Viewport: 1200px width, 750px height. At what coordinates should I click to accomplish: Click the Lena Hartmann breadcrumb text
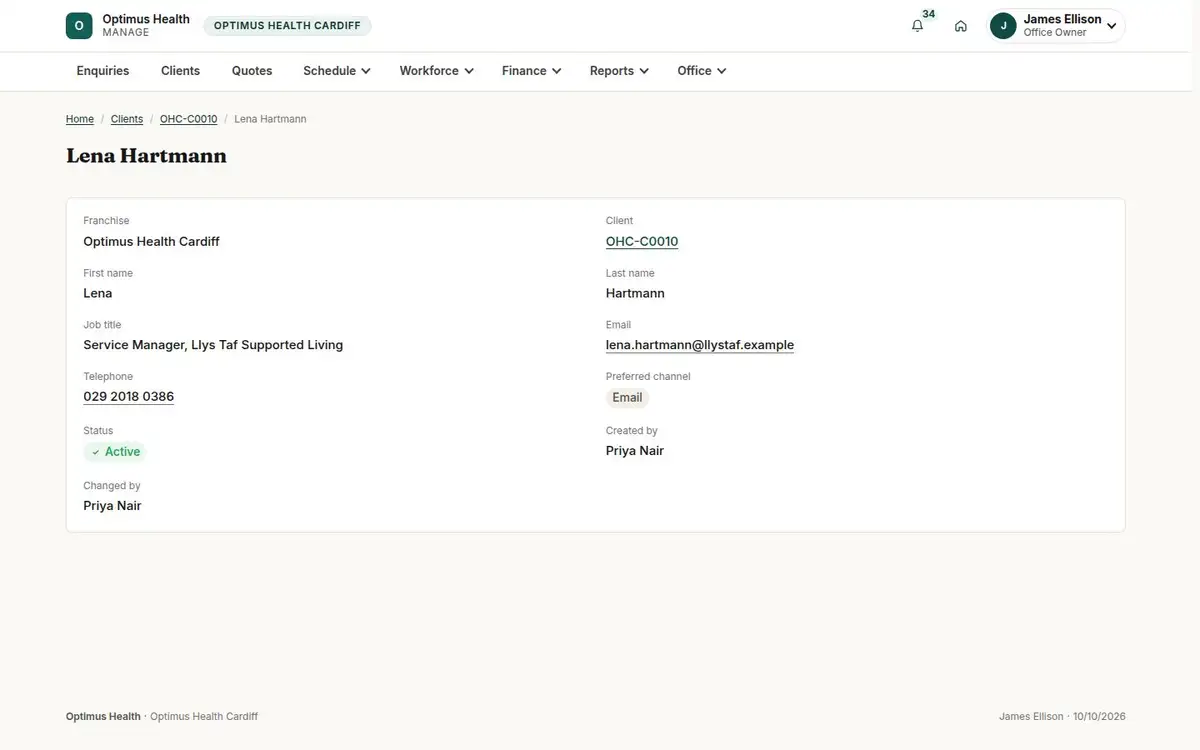[270, 119]
